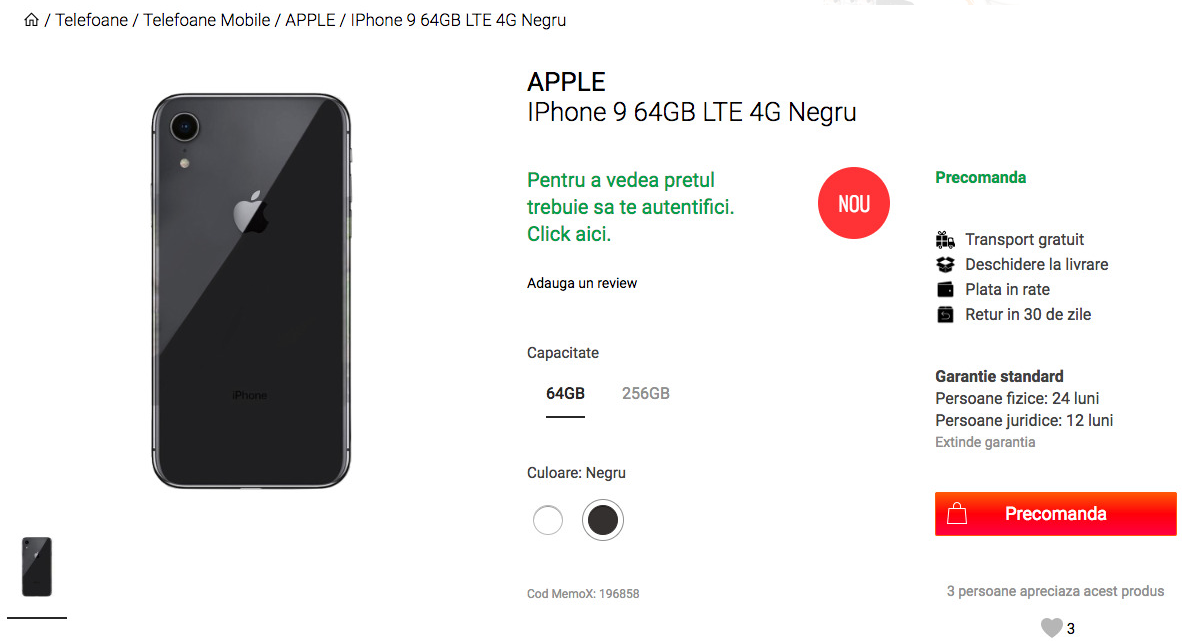Click the heart favorite icon
The width and height of the screenshot is (1182, 642).
pyautogui.click(x=1052, y=627)
